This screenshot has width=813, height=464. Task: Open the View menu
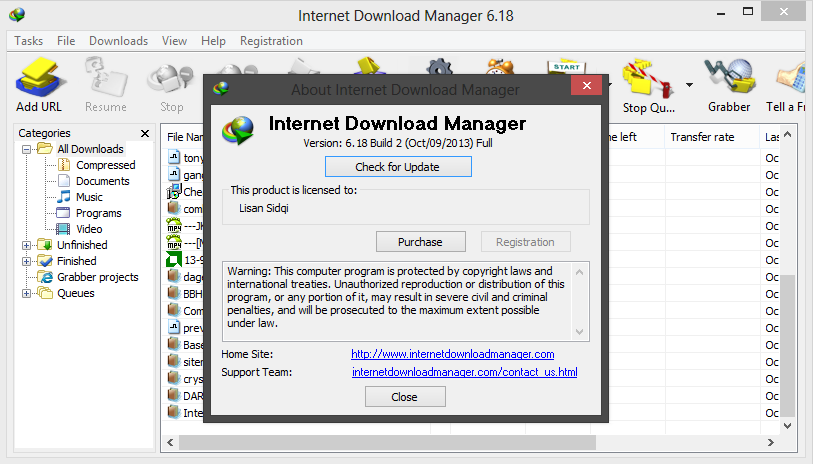(x=174, y=40)
